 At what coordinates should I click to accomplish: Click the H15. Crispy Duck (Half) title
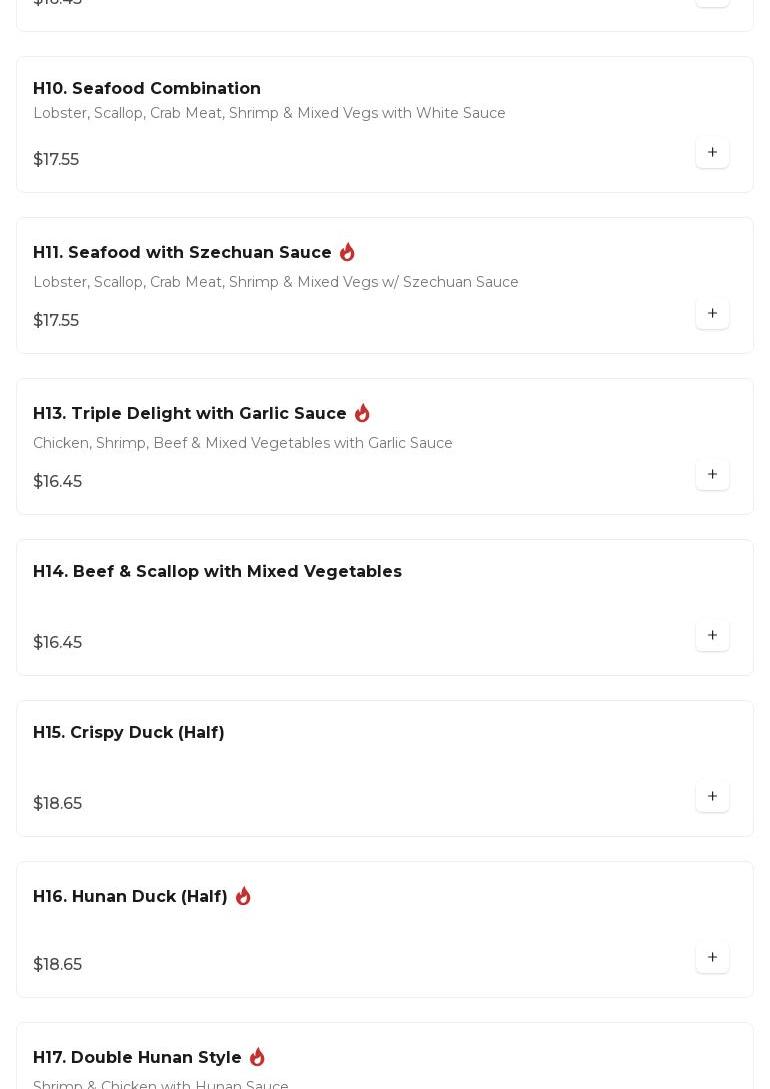click(129, 733)
